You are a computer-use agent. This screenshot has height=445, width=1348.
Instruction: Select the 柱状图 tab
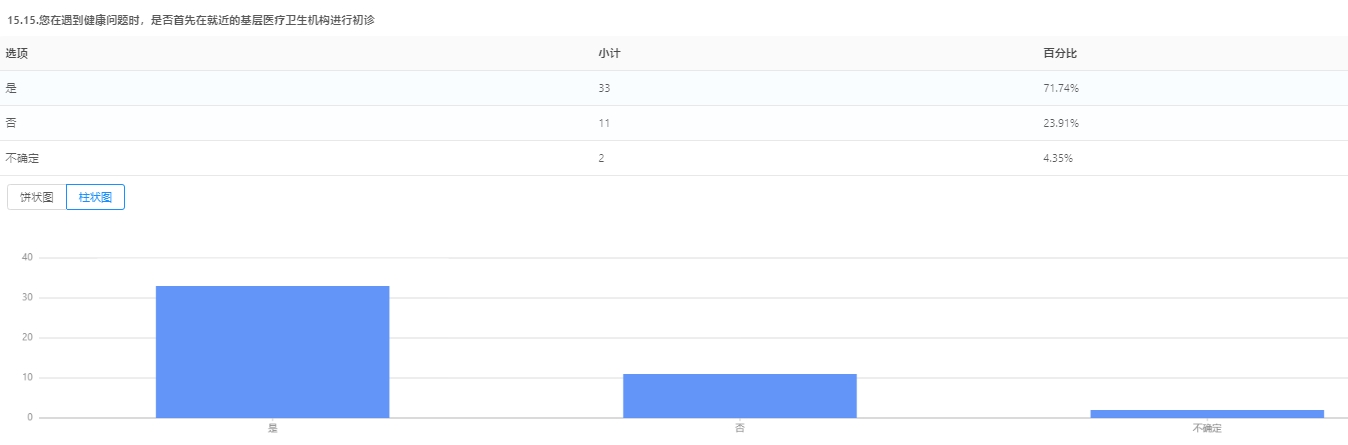[x=95, y=197]
